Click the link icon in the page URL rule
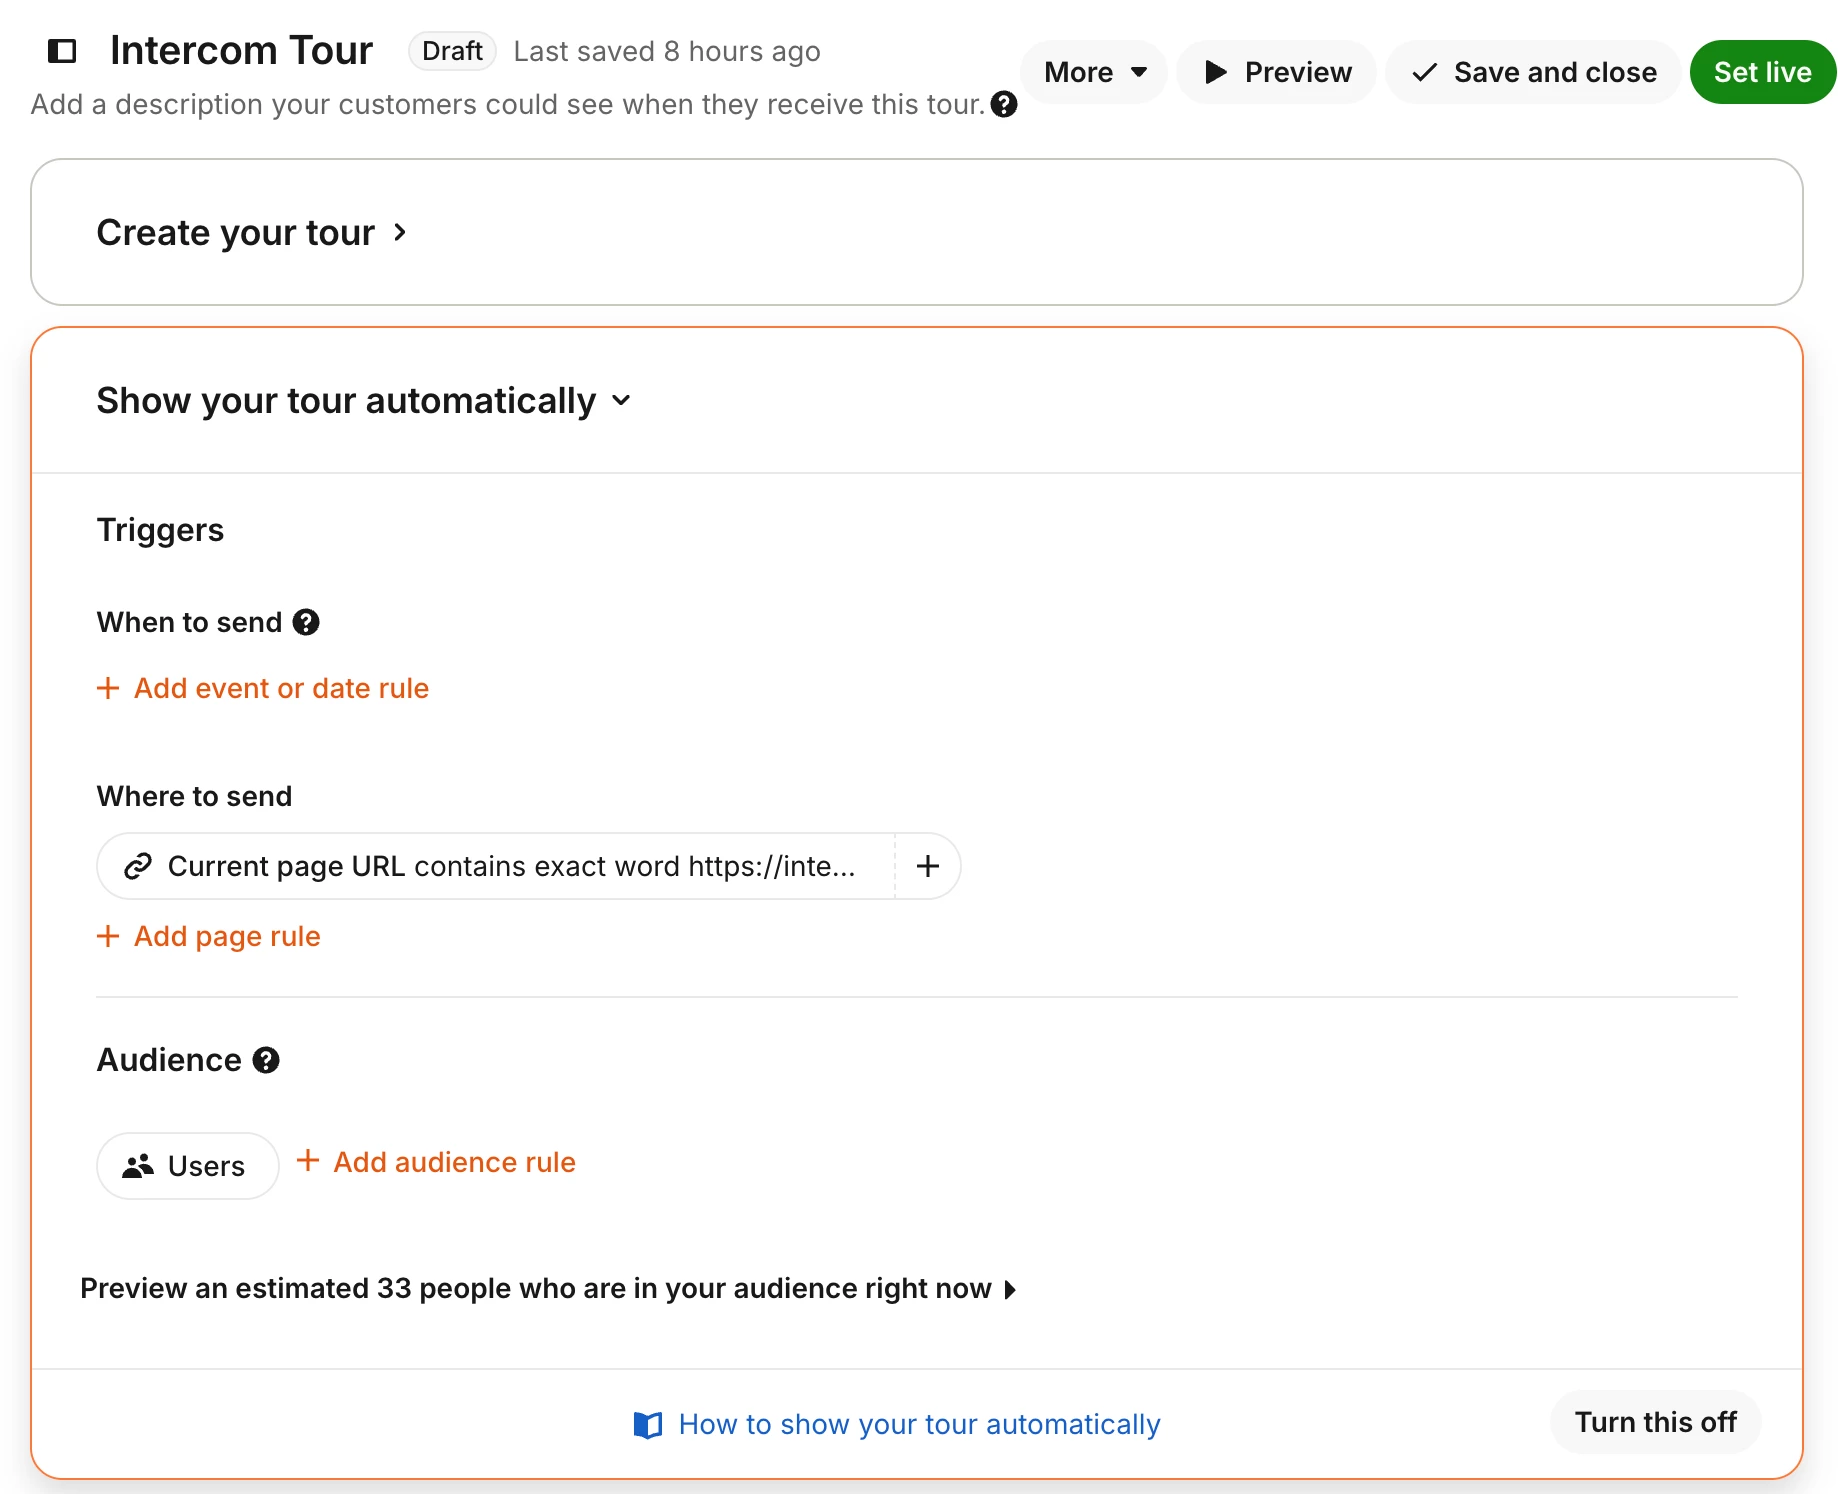This screenshot has height=1494, width=1838. (138, 866)
